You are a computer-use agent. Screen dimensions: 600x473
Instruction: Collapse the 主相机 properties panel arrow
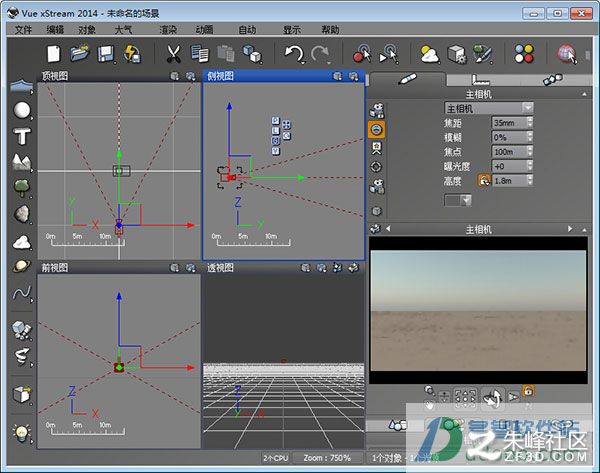click(x=584, y=94)
